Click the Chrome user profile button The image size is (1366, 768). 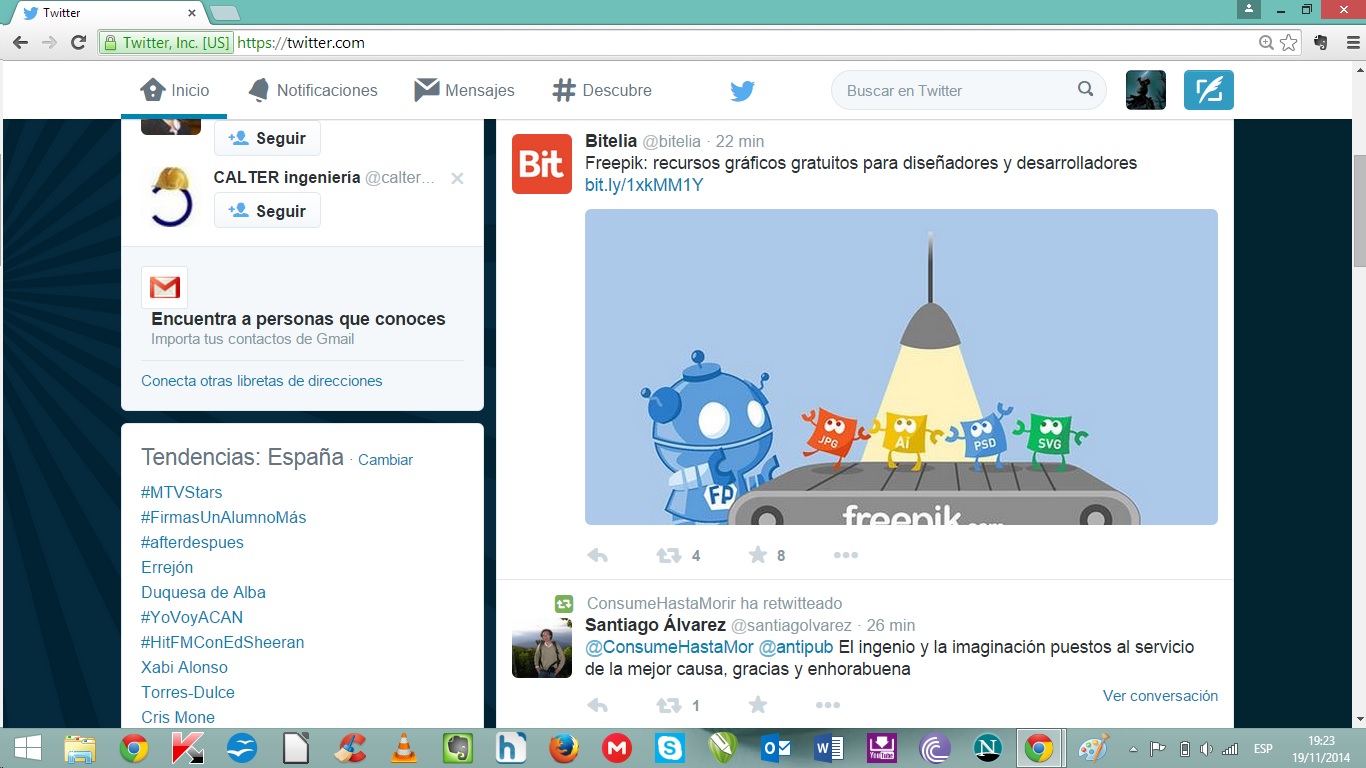pos(1247,9)
